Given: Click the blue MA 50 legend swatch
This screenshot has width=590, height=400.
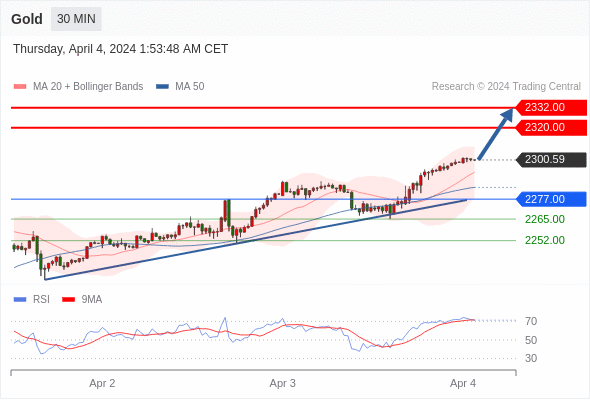Looking at the screenshot, I should pos(162,87).
